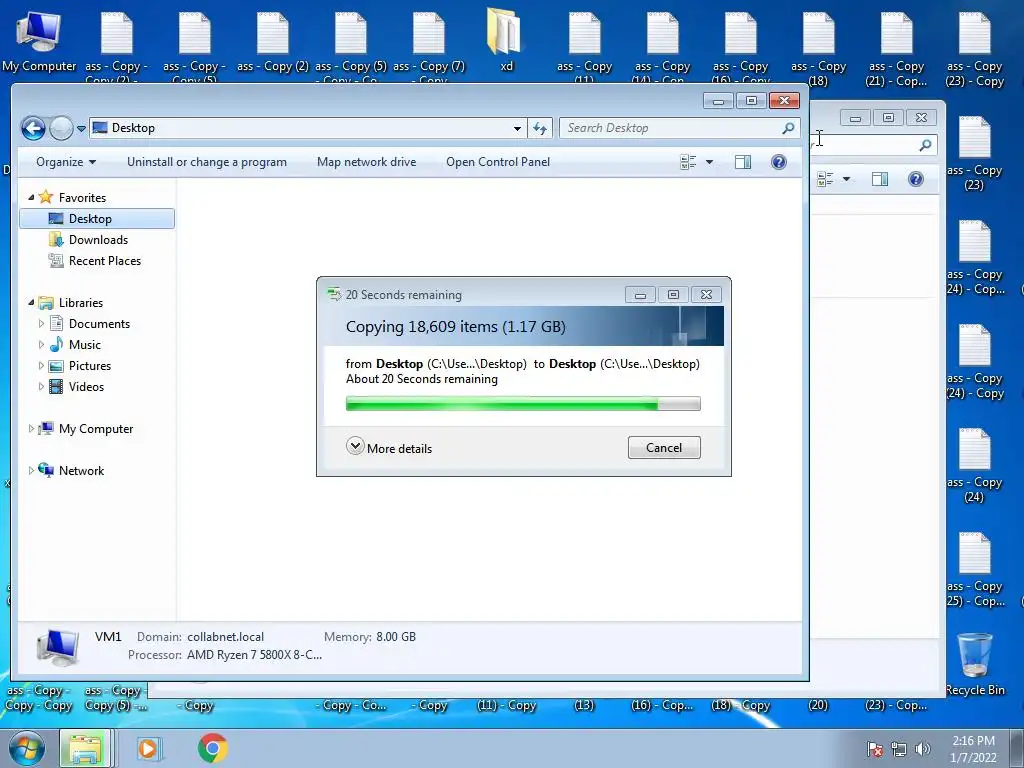Click the Pictures library icon
This screenshot has width=1024, height=768.
click(x=57, y=366)
